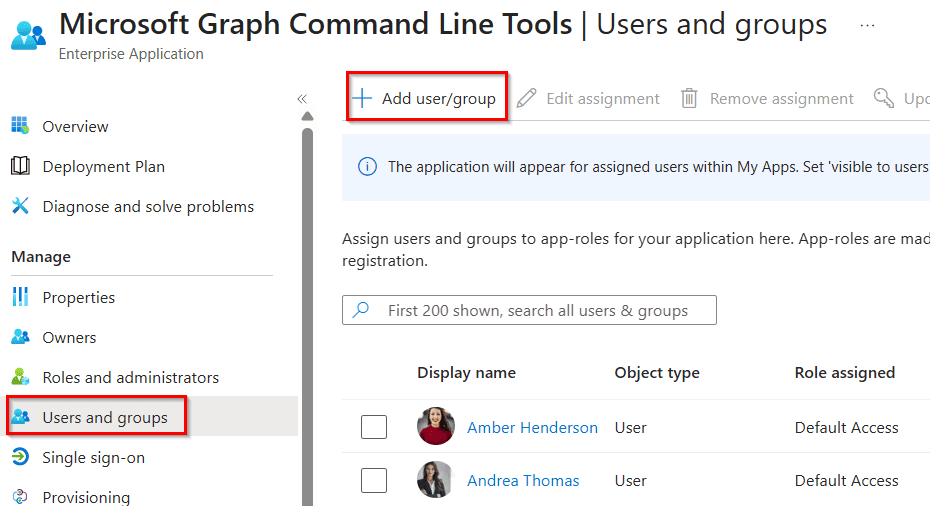Image resolution: width=930 pixels, height=506 pixels.
Task: Click the Single sign-on icon
Action: pos(20,457)
